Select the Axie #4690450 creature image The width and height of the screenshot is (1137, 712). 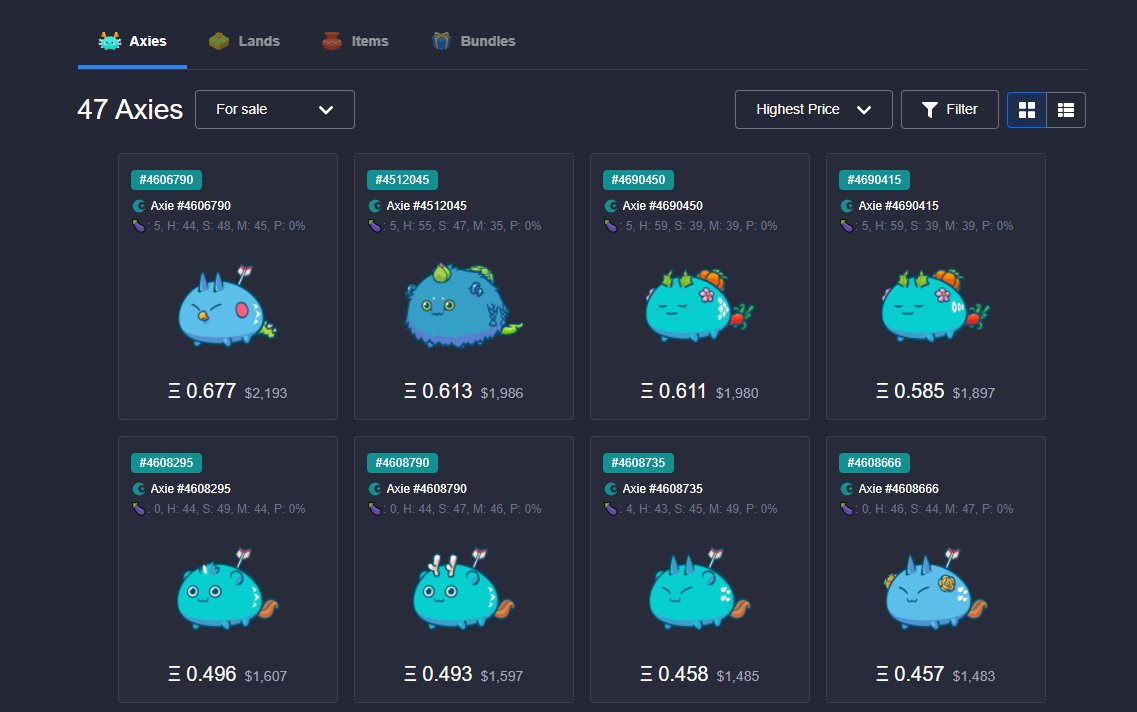pyautogui.click(x=699, y=306)
